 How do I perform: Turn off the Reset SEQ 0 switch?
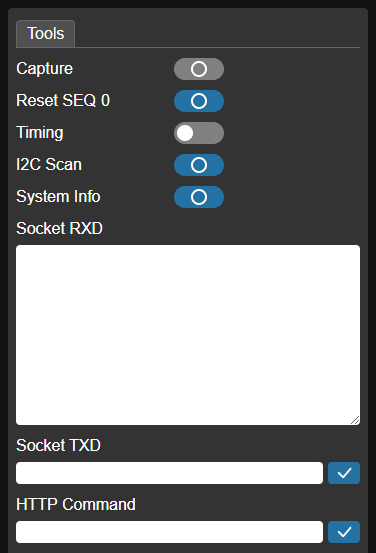pyautogui.click(x=199, y=101)
